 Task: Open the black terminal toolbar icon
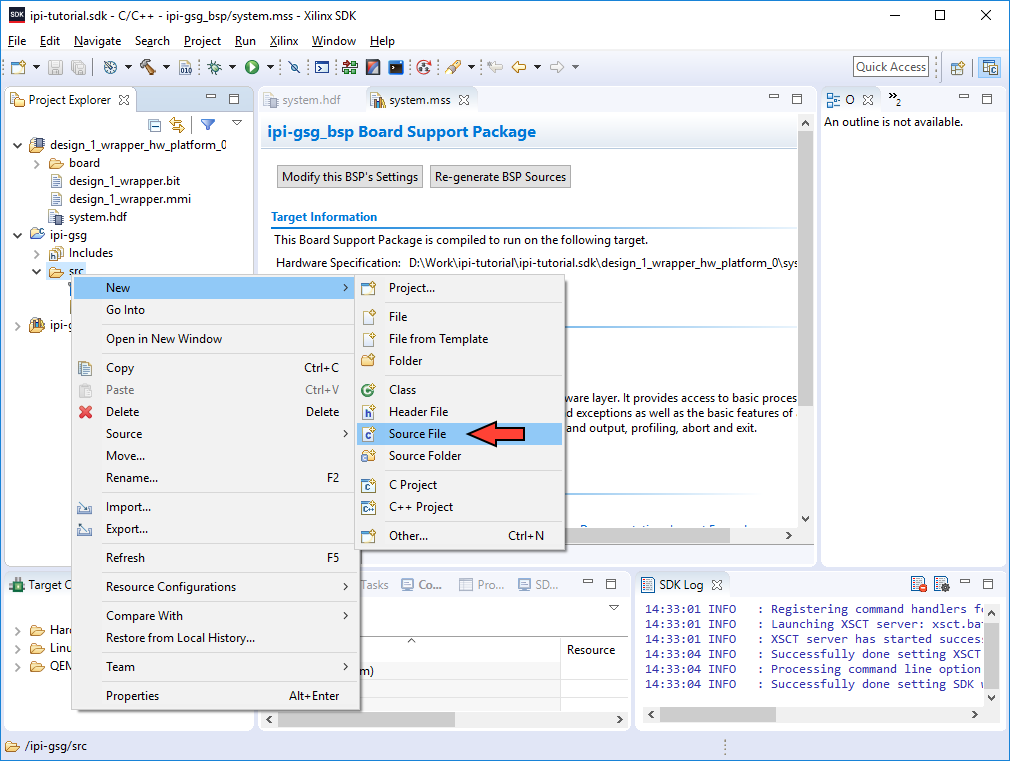pos(396,67)
